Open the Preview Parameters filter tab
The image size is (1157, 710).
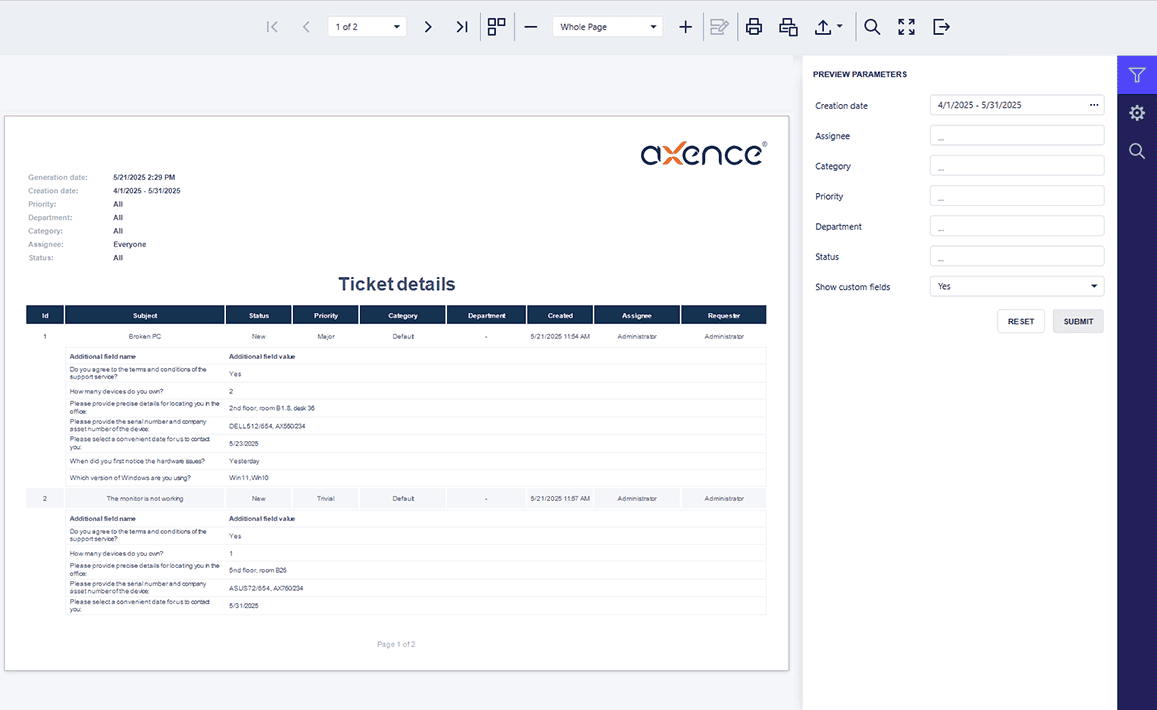(x=1136, y=75)
